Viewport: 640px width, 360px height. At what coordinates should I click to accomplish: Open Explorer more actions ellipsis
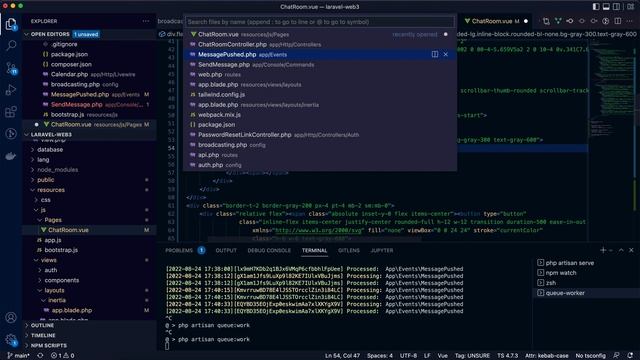coord(146,21)
